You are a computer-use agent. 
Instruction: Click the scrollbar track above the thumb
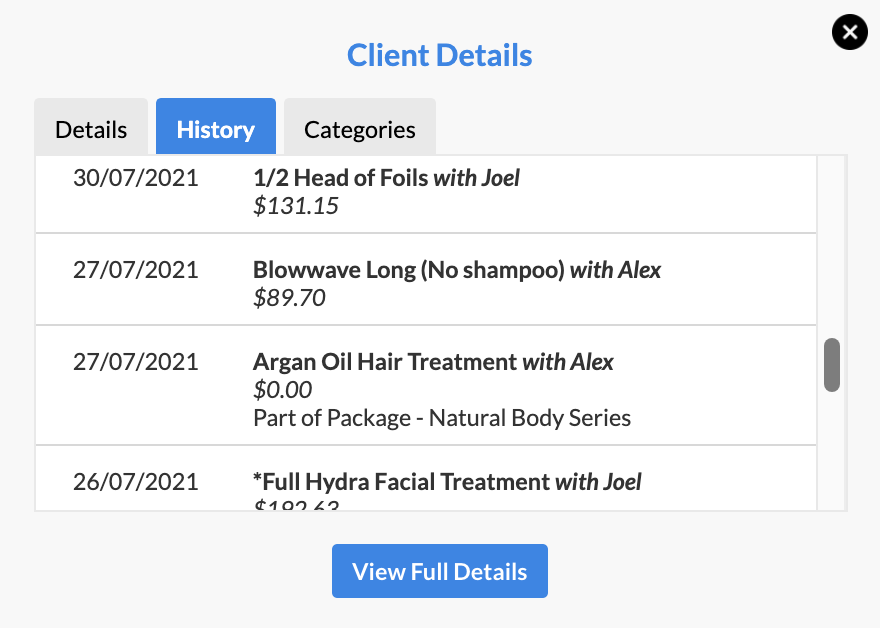(x=832, y=247)
